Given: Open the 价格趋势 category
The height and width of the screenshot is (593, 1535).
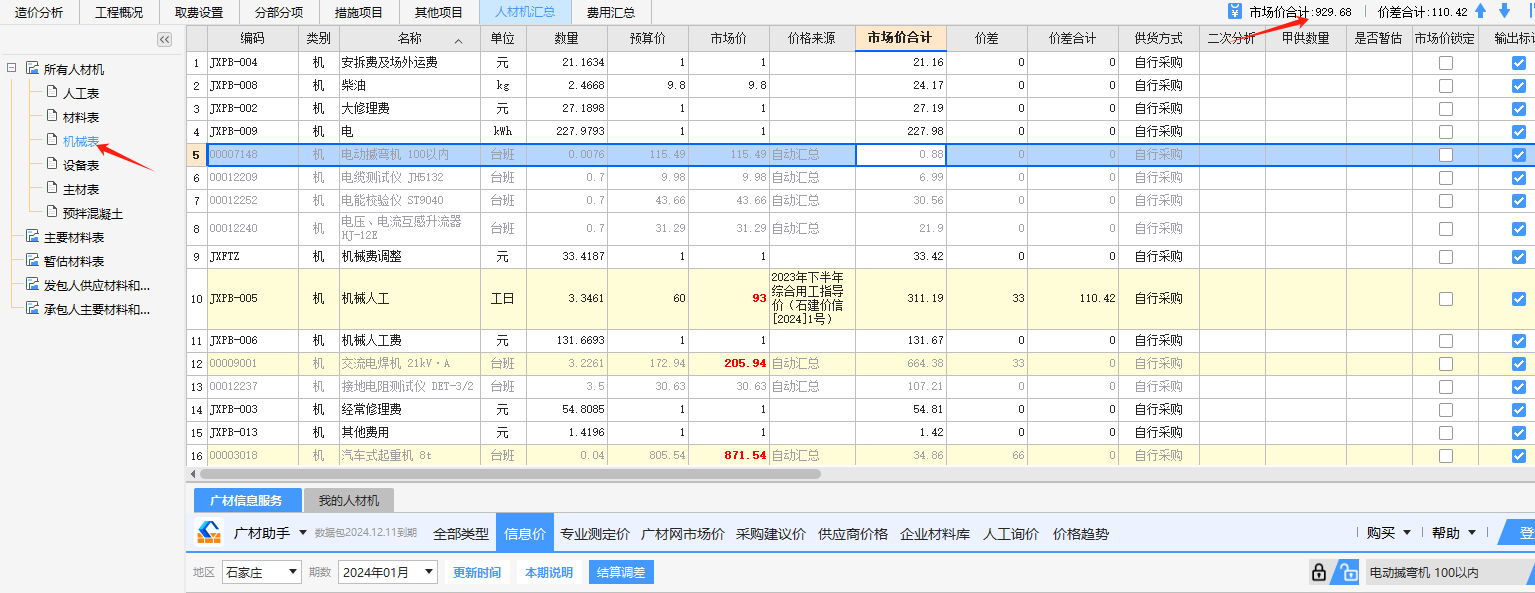Looking at the screenshot, I should point(1081,533).
